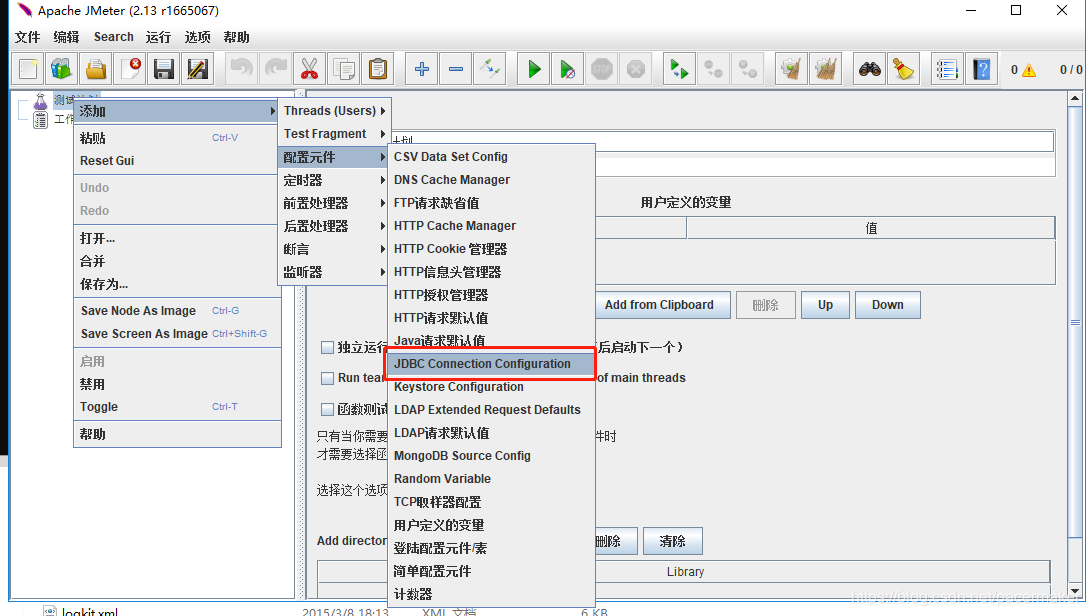
Task: Open the Templates toolbar icon
Action: point(61,69)
